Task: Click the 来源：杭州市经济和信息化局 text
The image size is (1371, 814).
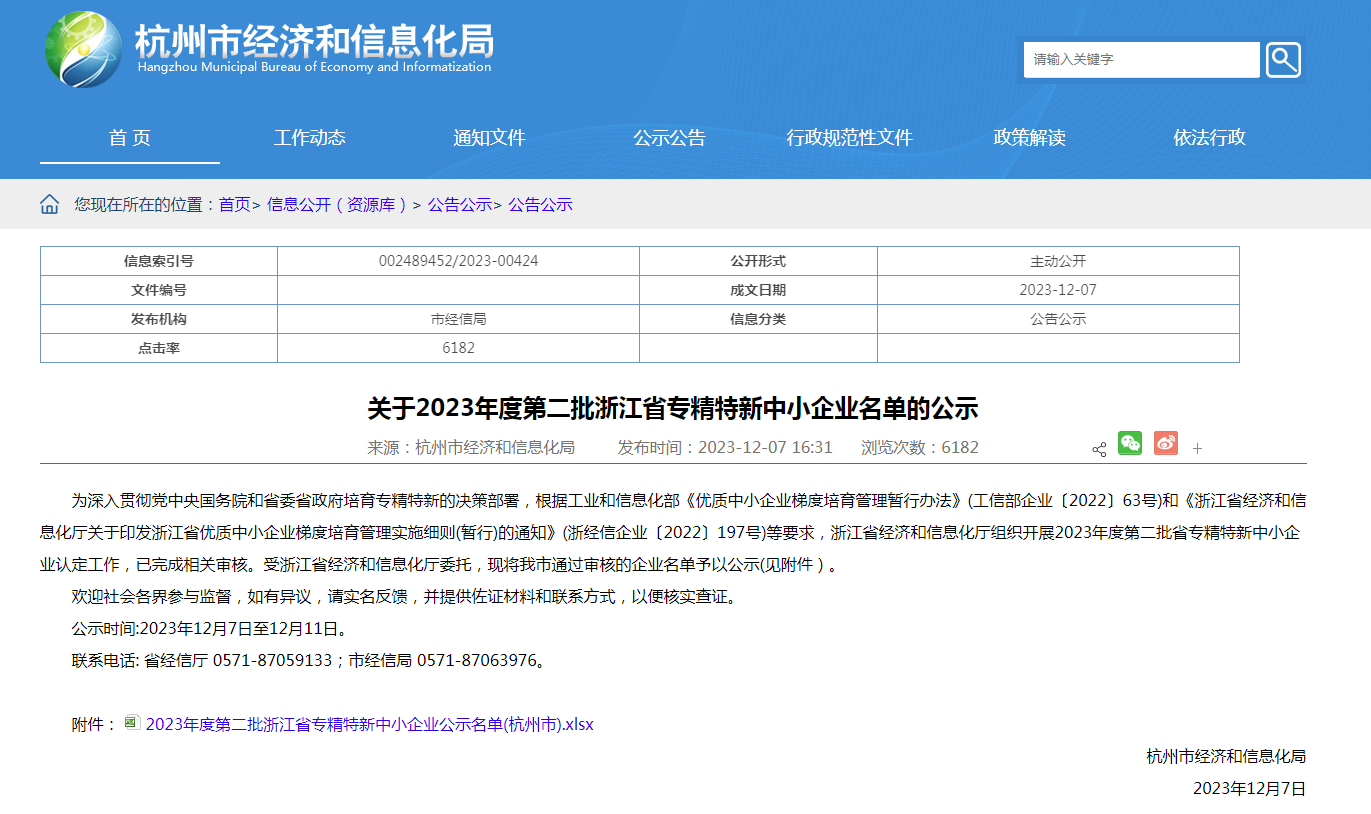Action: (x=471, y=447)
